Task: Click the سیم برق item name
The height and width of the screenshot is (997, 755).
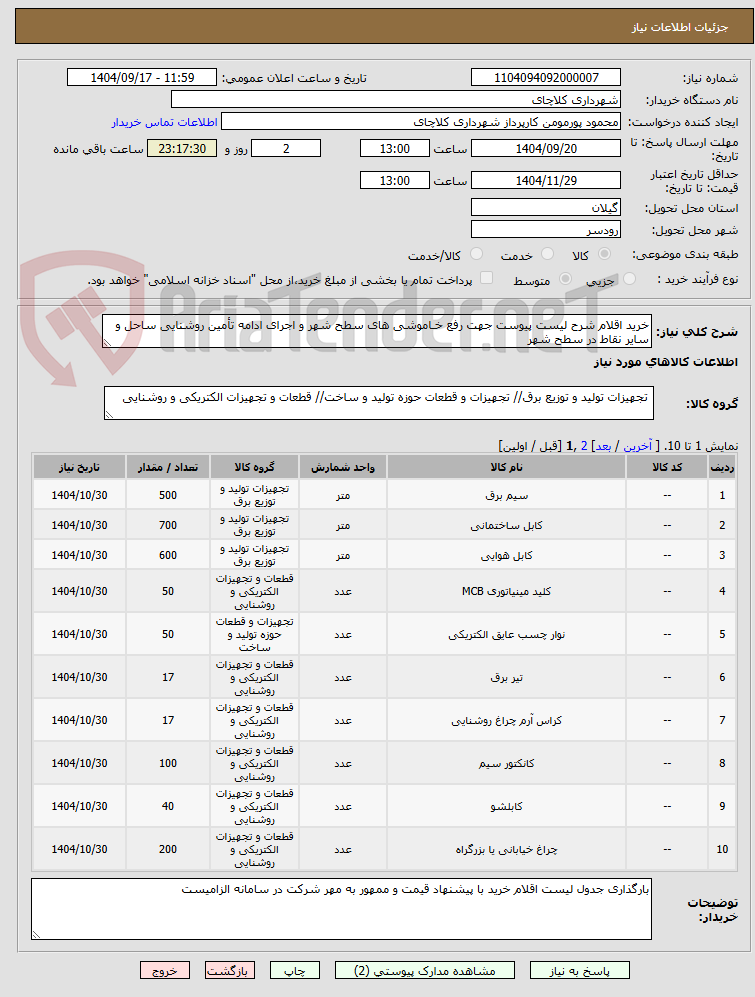Action: click(x=506, y=495)
